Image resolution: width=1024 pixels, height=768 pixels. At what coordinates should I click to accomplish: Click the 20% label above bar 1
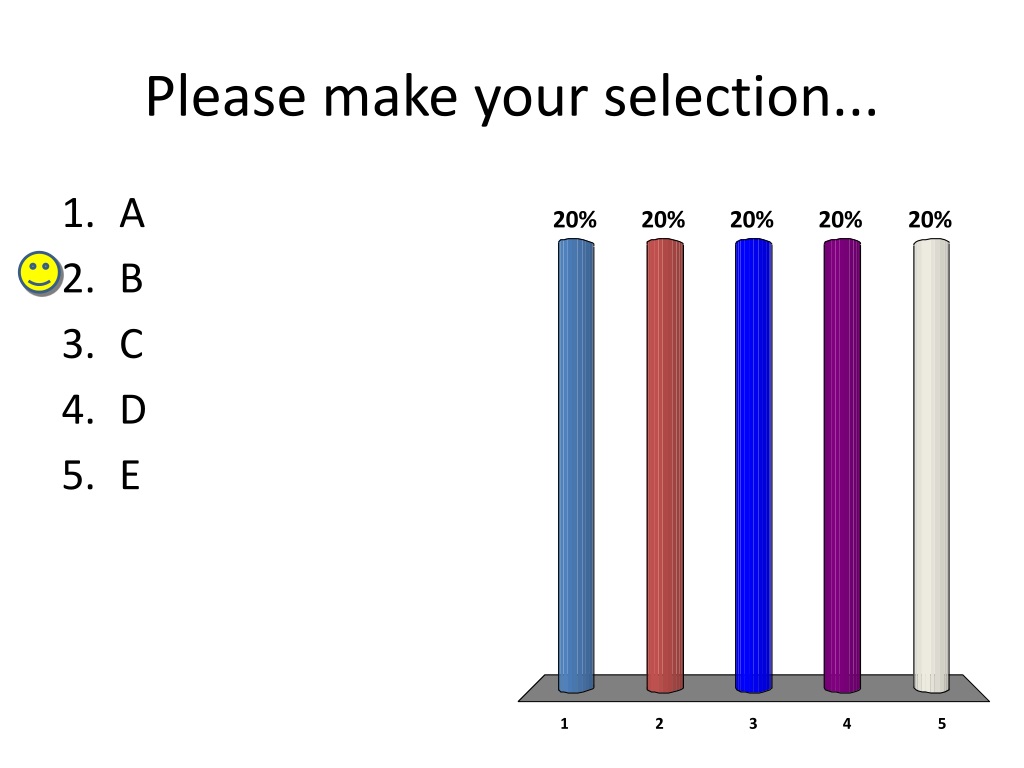pos(575,220)
